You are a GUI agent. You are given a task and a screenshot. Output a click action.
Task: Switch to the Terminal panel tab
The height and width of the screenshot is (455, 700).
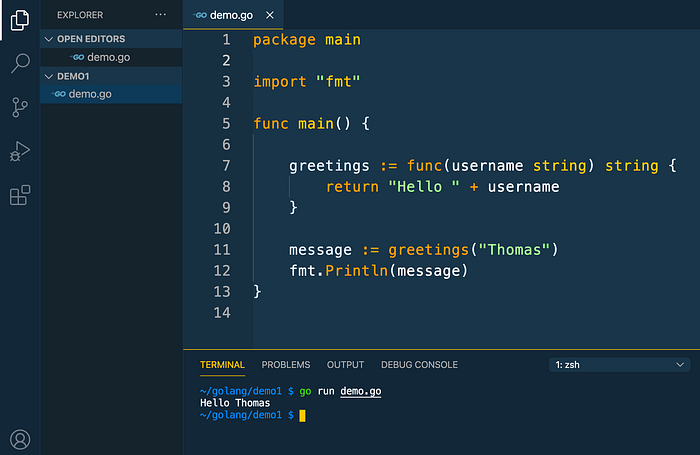click(x=222, y=365)
